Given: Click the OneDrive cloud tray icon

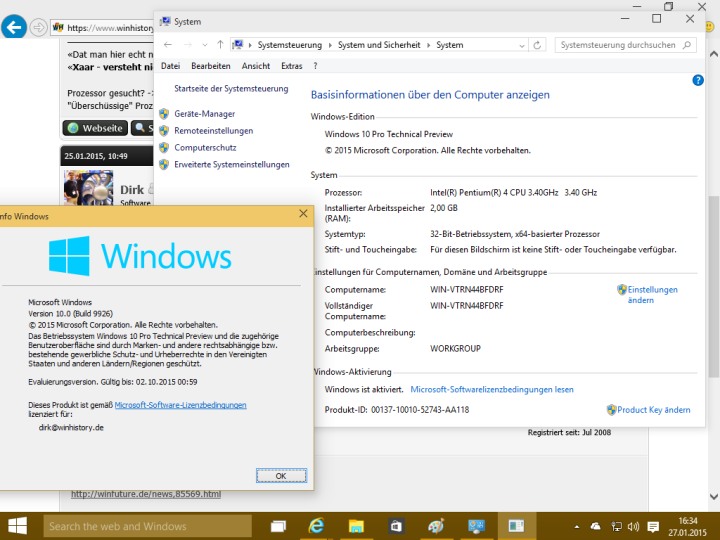Looking at the screenshot, I should [596, 526].
